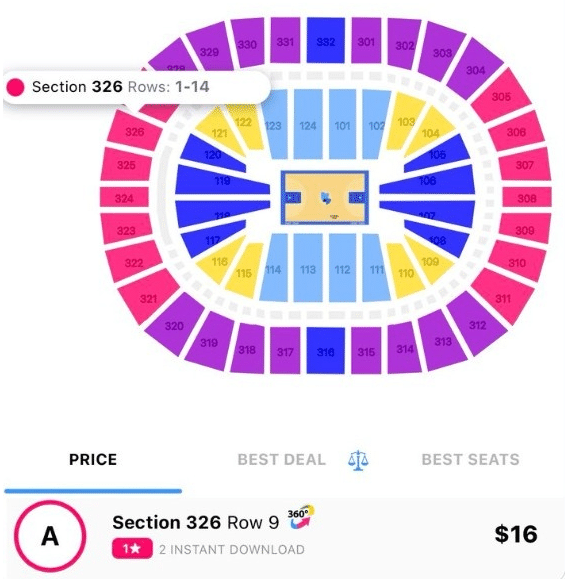Switch to the PRICE tab

click(x=93, y=460)
